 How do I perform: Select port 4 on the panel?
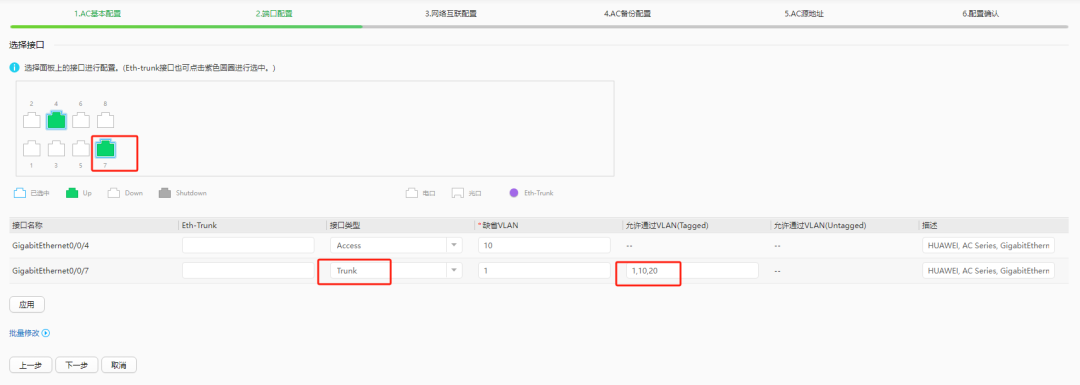click(56, 121)
